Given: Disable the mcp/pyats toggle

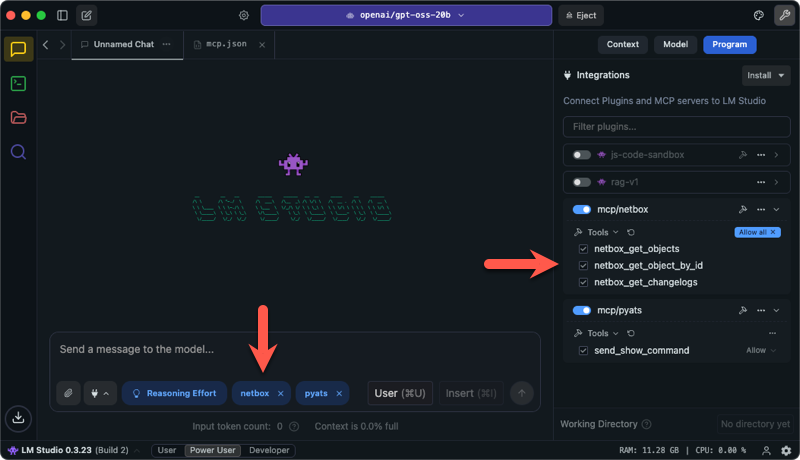Looking at the screenshot, I should pos(582,310).
